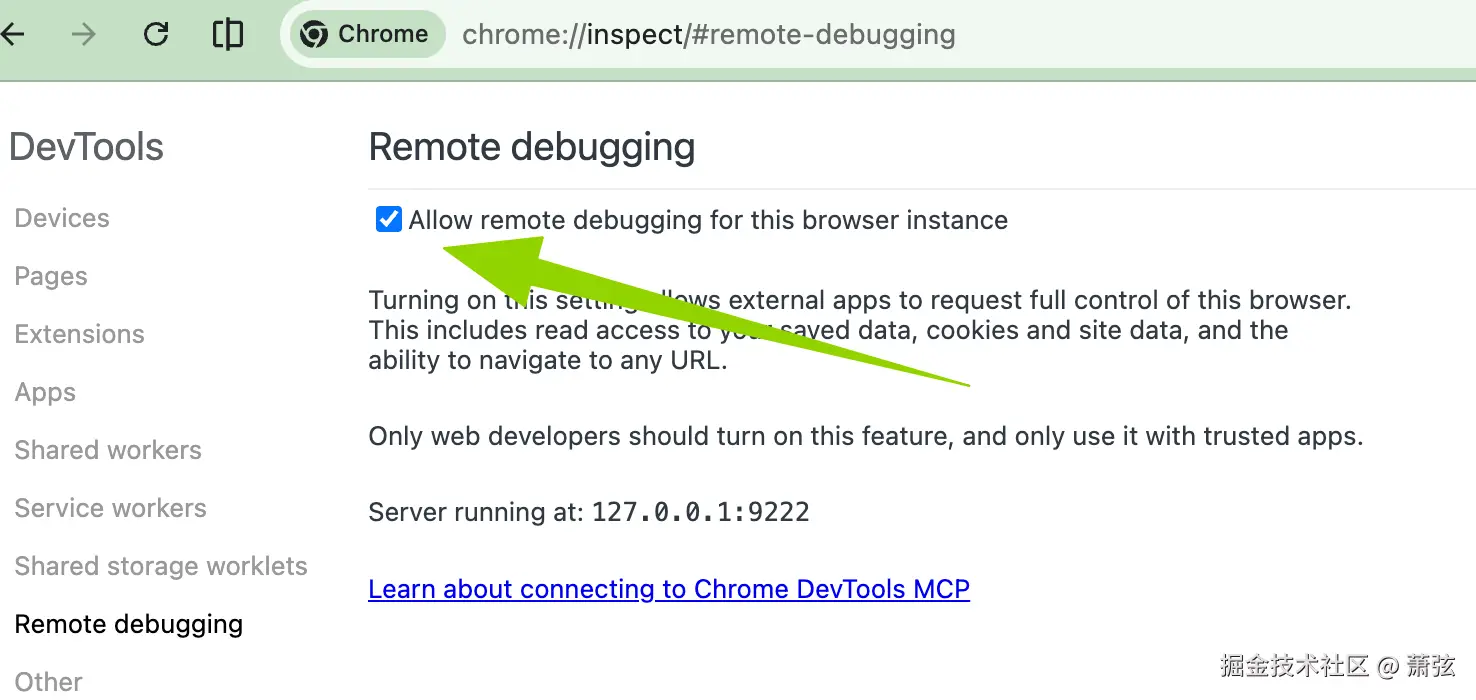The height and width of the screenshot is (700, 1476).
Task: Click the browser back arrow
Action: (12, 34)
